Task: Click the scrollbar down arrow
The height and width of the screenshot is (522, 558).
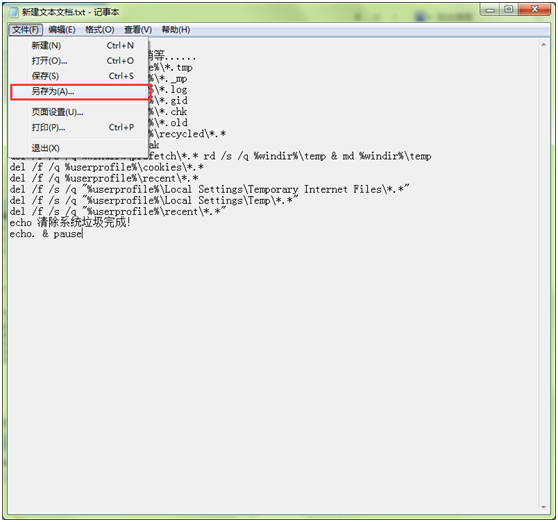Action: (543, 507)
